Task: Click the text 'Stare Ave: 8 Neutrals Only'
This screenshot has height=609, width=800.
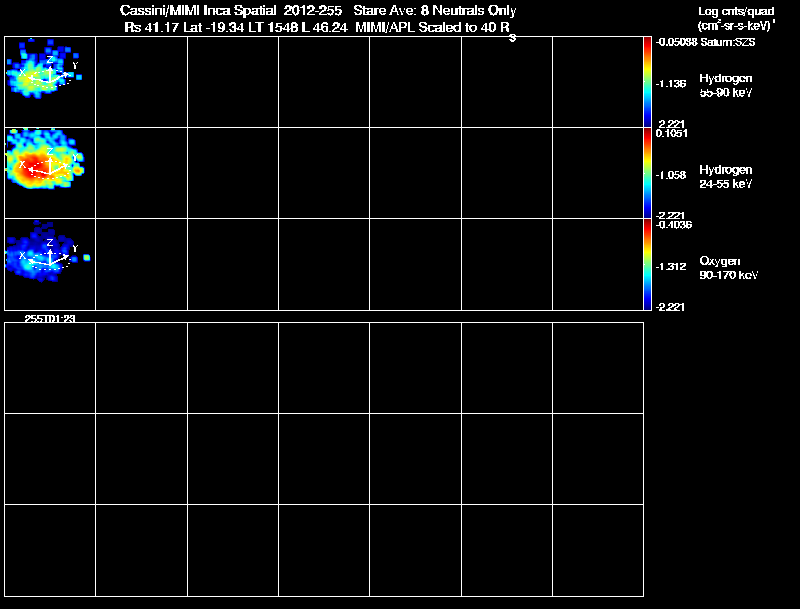Action: [x=435, y=10]
